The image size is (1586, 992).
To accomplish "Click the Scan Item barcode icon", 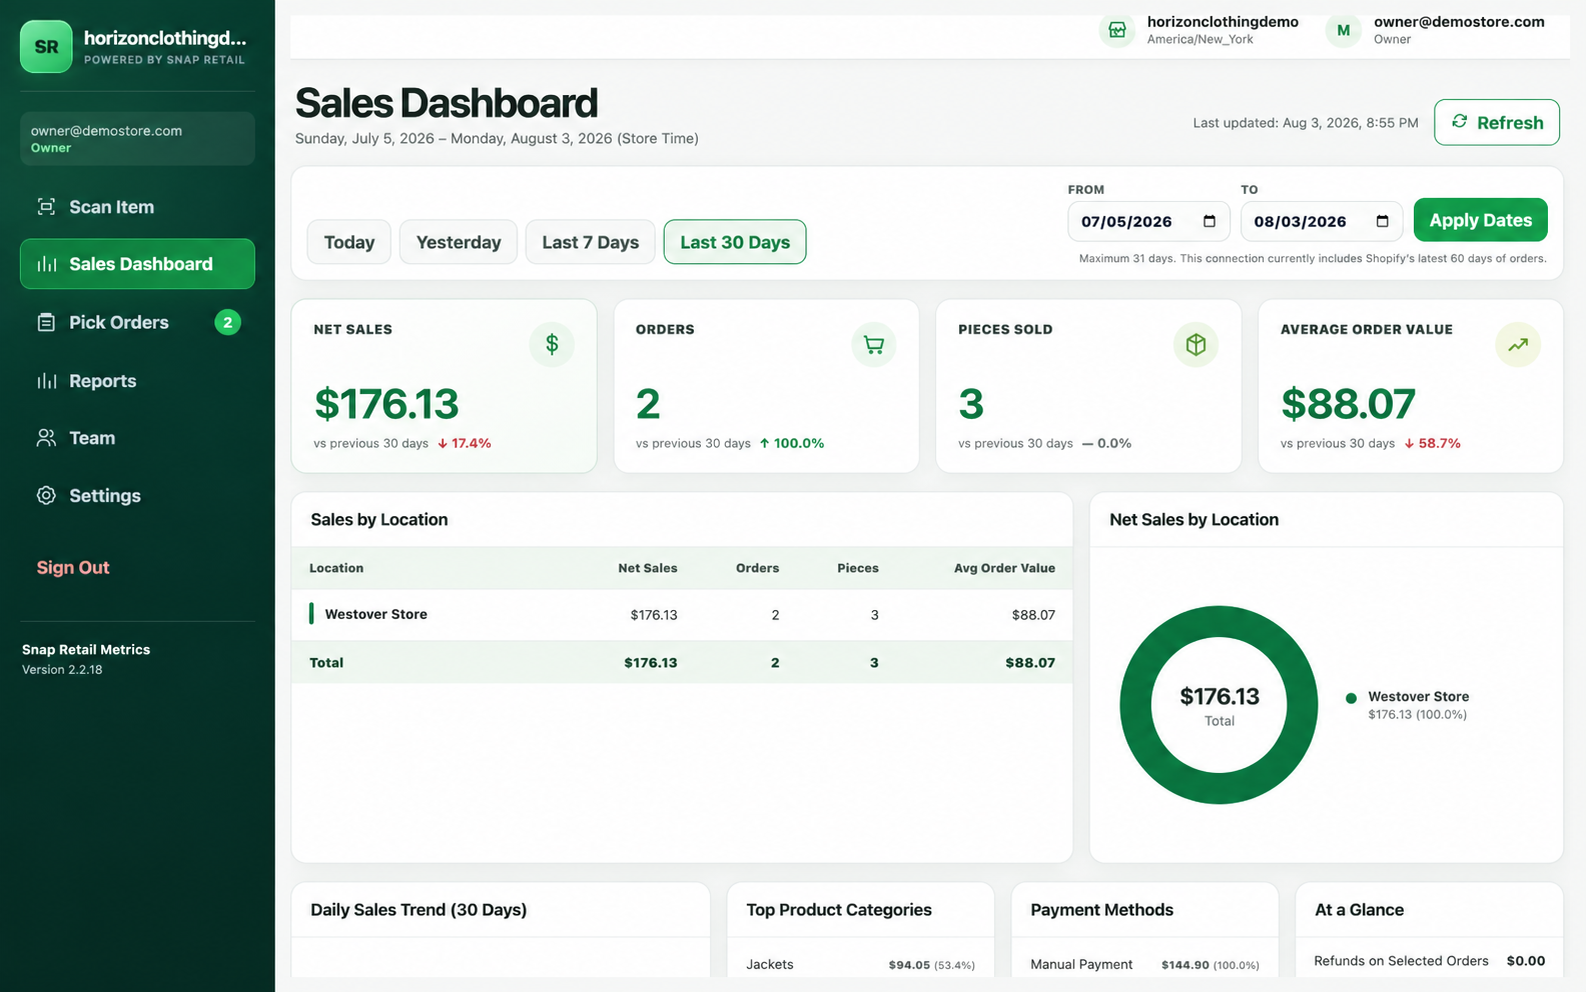I will [x=46, y=207].
